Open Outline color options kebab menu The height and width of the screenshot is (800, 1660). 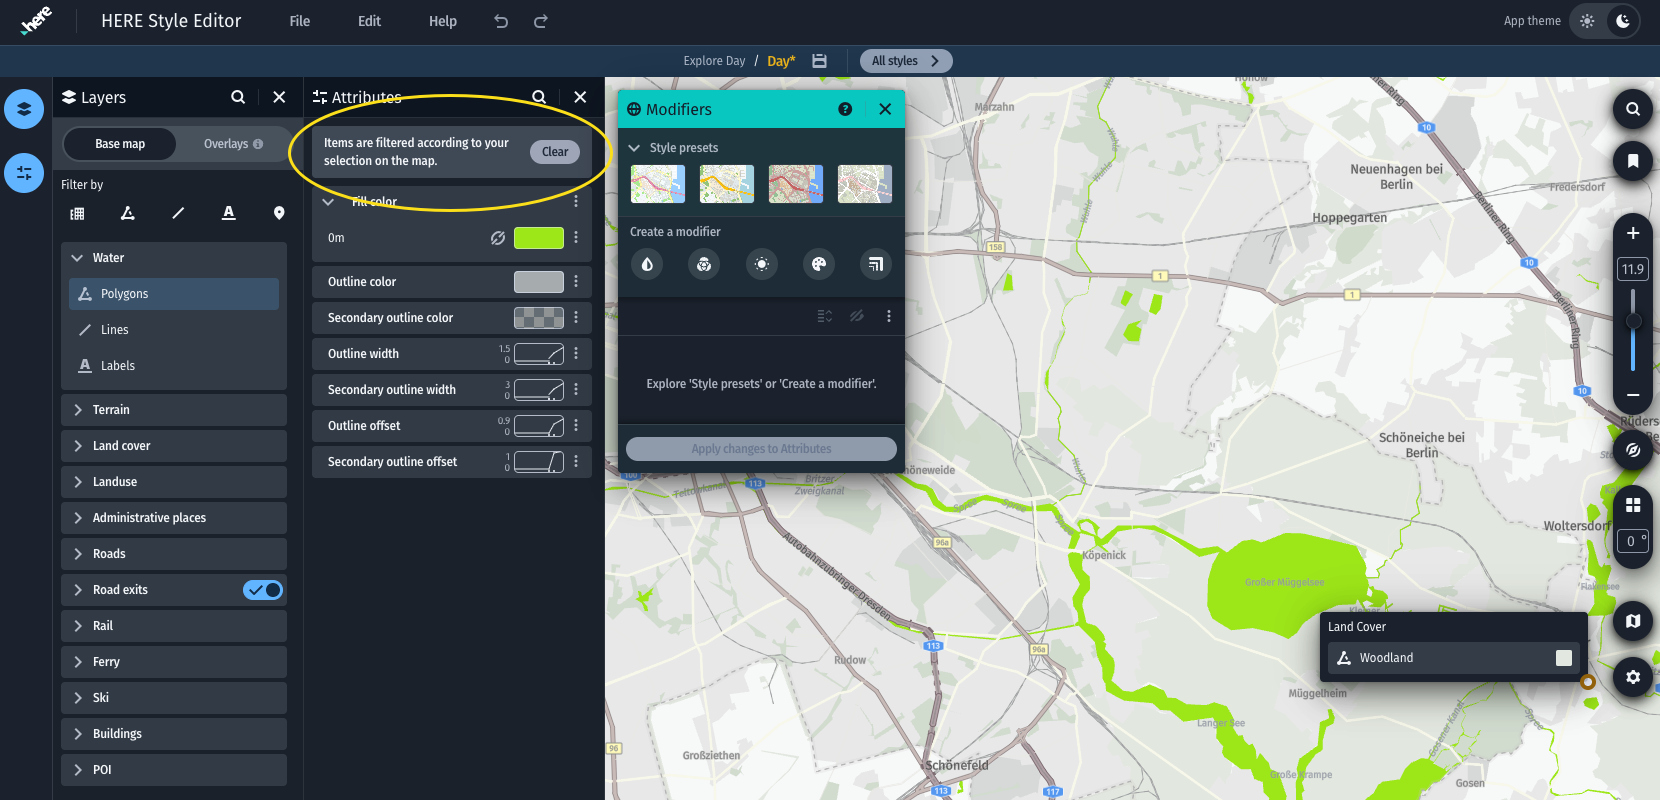[576, 282]
